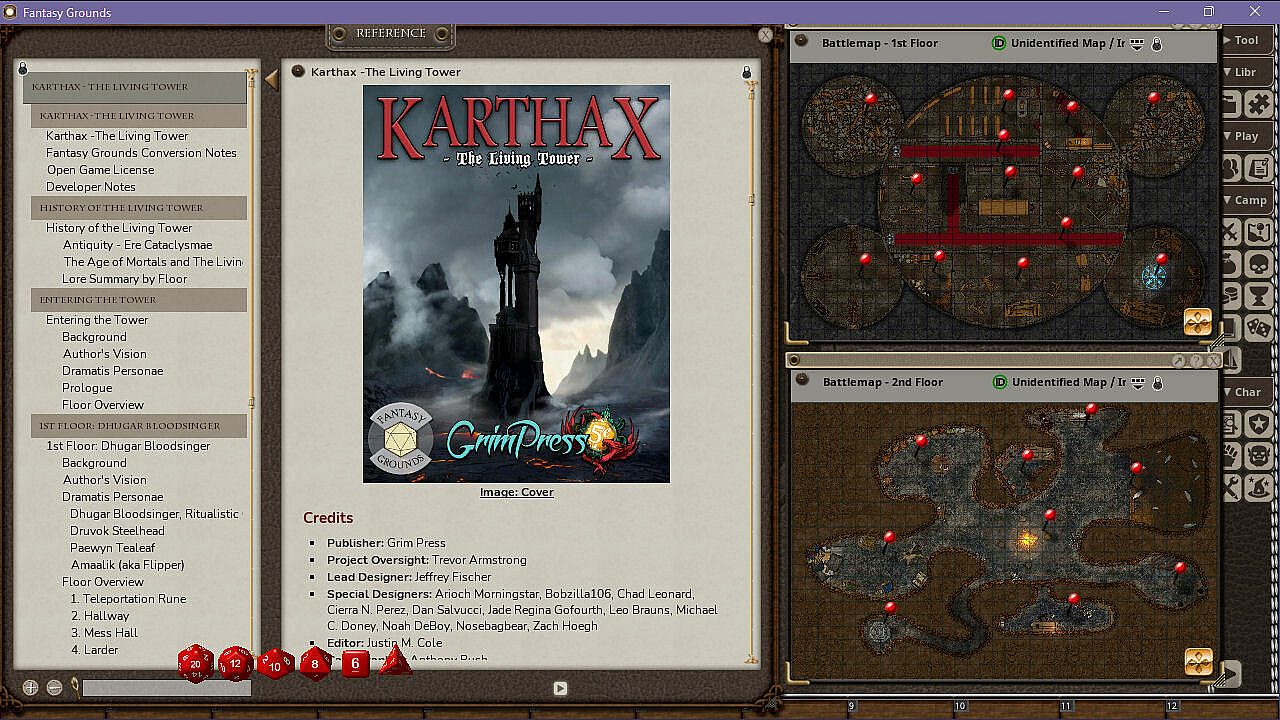Image resolution: width=1280 pixels, height=720 pixels.
Task: Select '3. Mess Hall' in floor overview
Action: click(104, 633)
